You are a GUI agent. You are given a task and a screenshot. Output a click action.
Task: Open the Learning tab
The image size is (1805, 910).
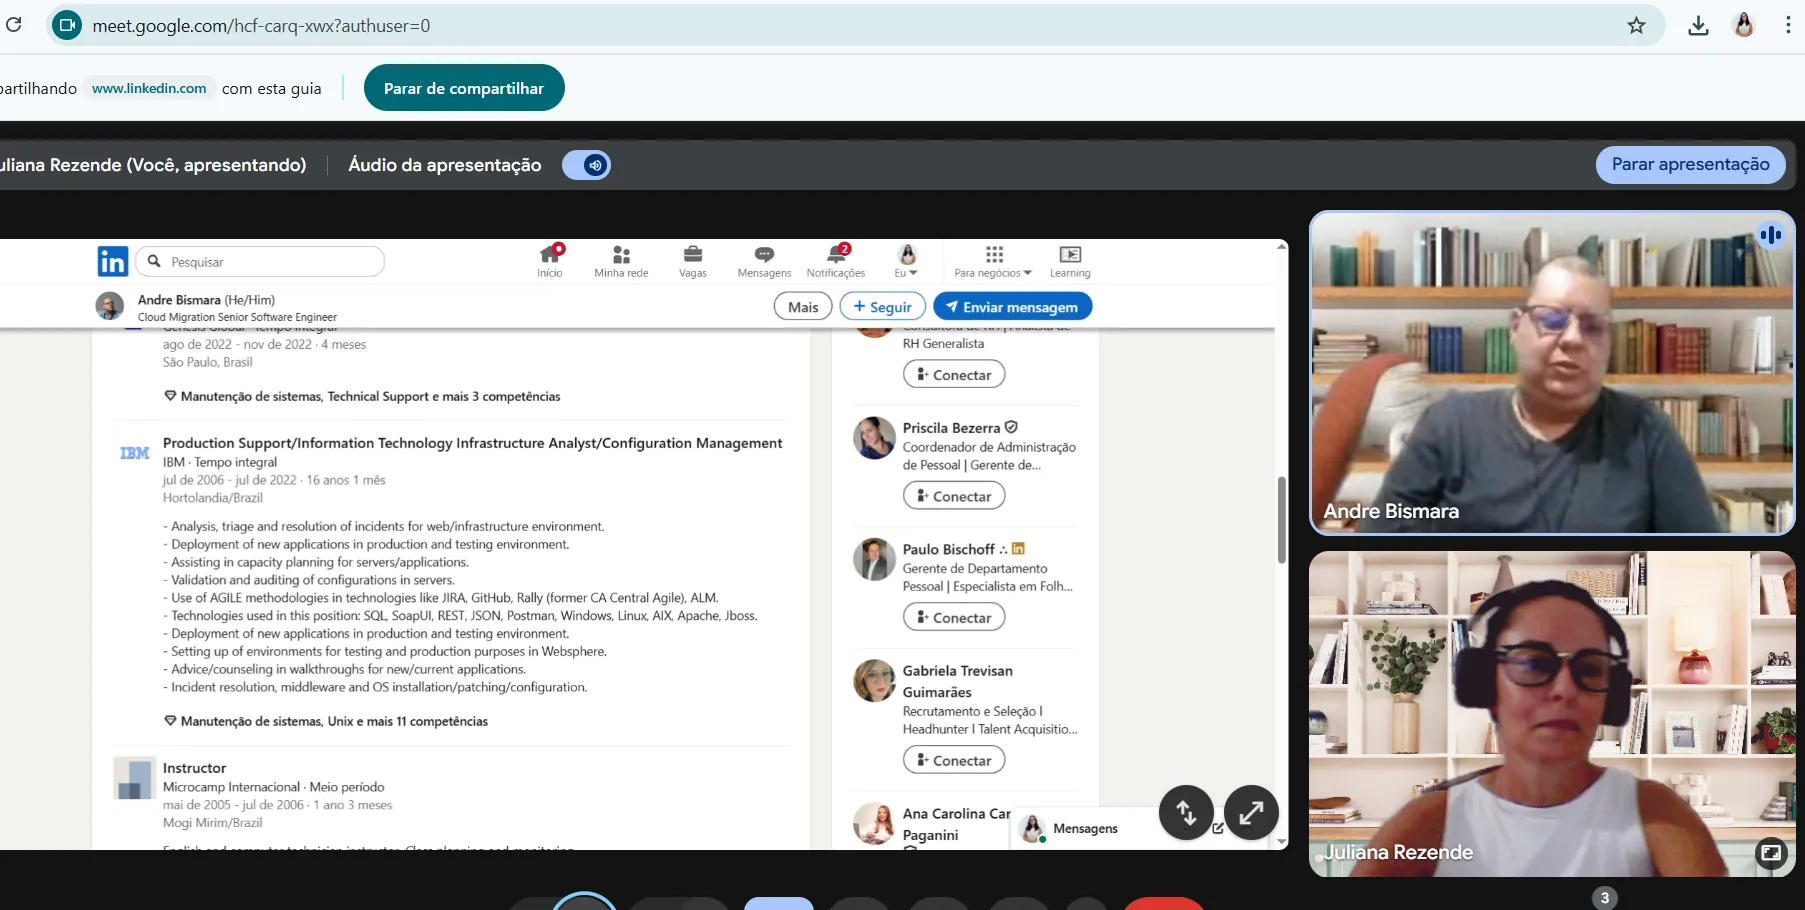1070,260
